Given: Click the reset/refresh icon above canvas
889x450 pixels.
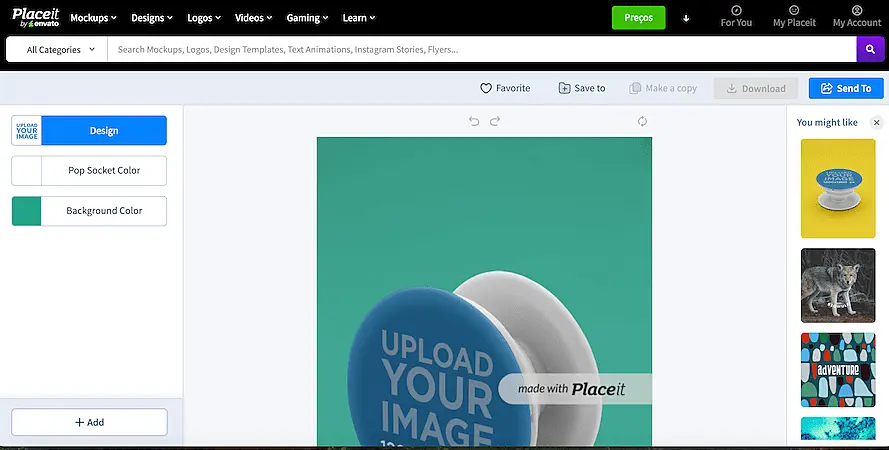Looking at the screenshot, I should [x=642, y=121].
